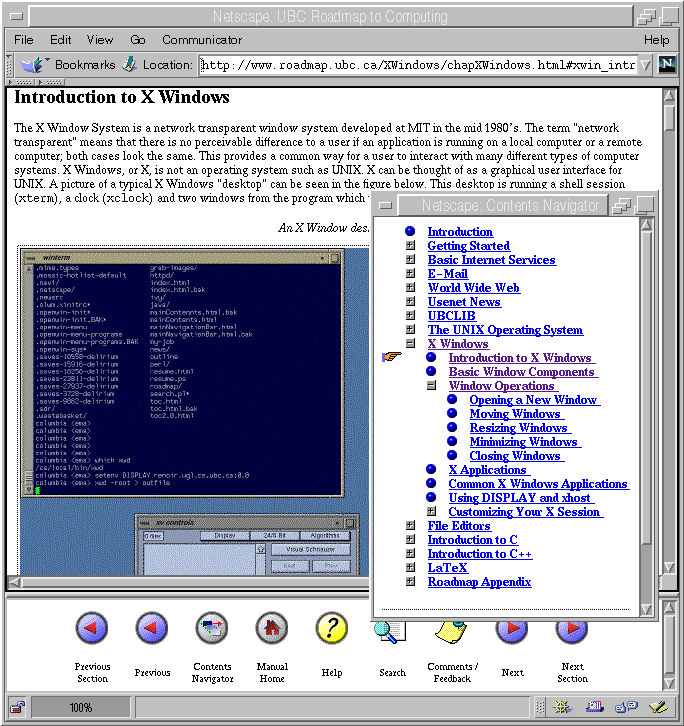Click the pointing hand marker icon
The width and height of the screenshot is (684, 726).
391,357
